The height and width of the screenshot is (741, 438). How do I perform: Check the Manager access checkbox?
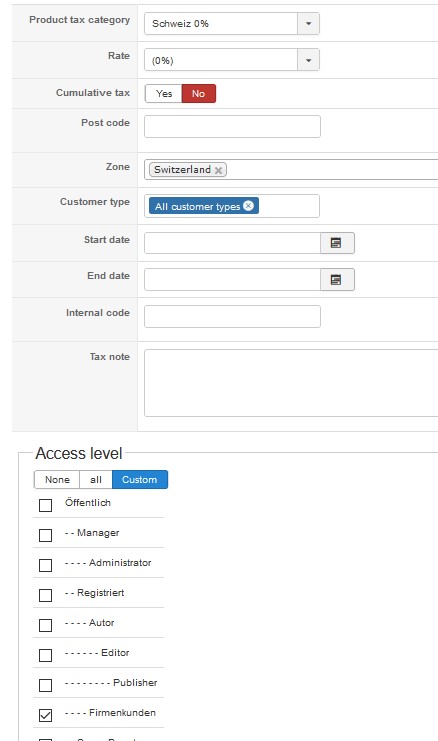tap(45, 535)
